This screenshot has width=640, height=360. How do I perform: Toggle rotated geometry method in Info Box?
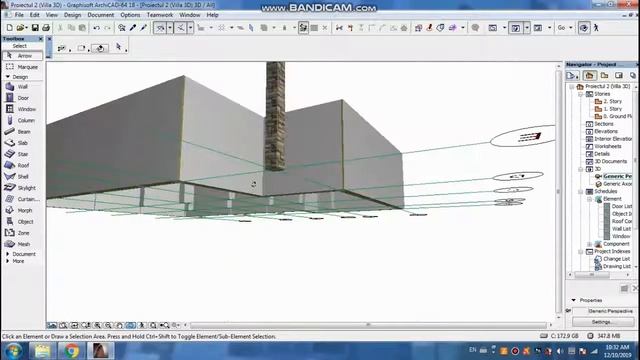pos(100,48)
